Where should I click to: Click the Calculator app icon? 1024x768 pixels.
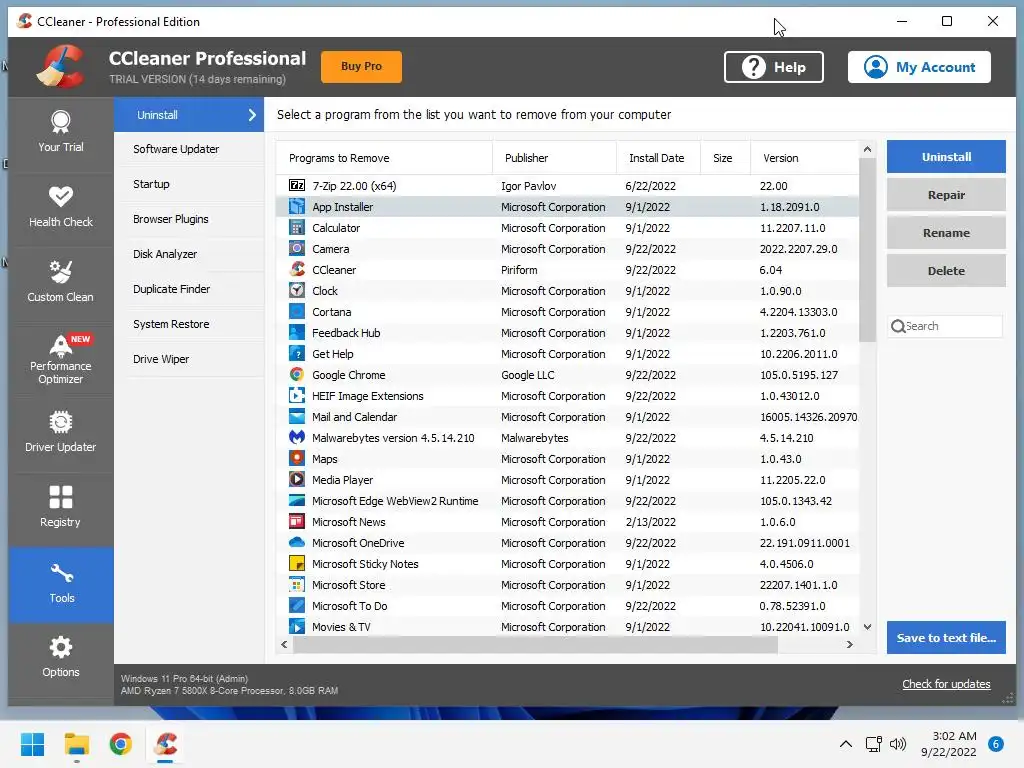coord(296,227)
